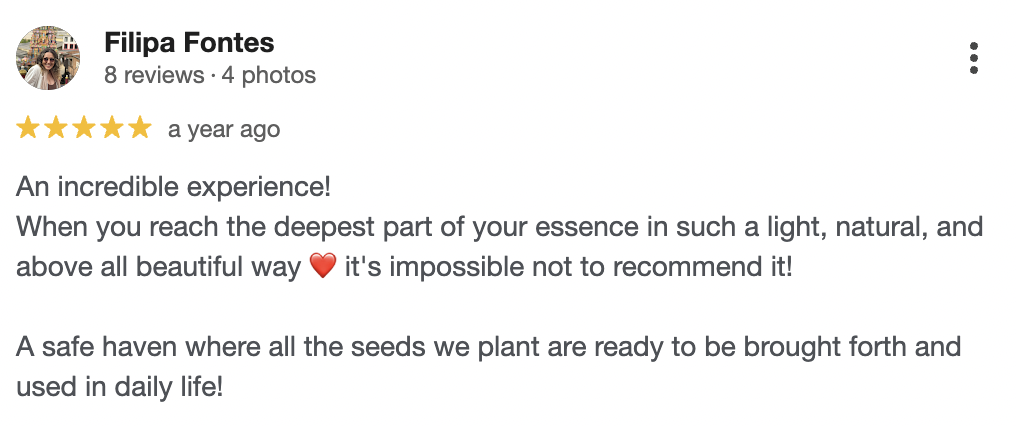Click the "a year ago" timestamp
1016x426 pixels.
pos(224,129)
